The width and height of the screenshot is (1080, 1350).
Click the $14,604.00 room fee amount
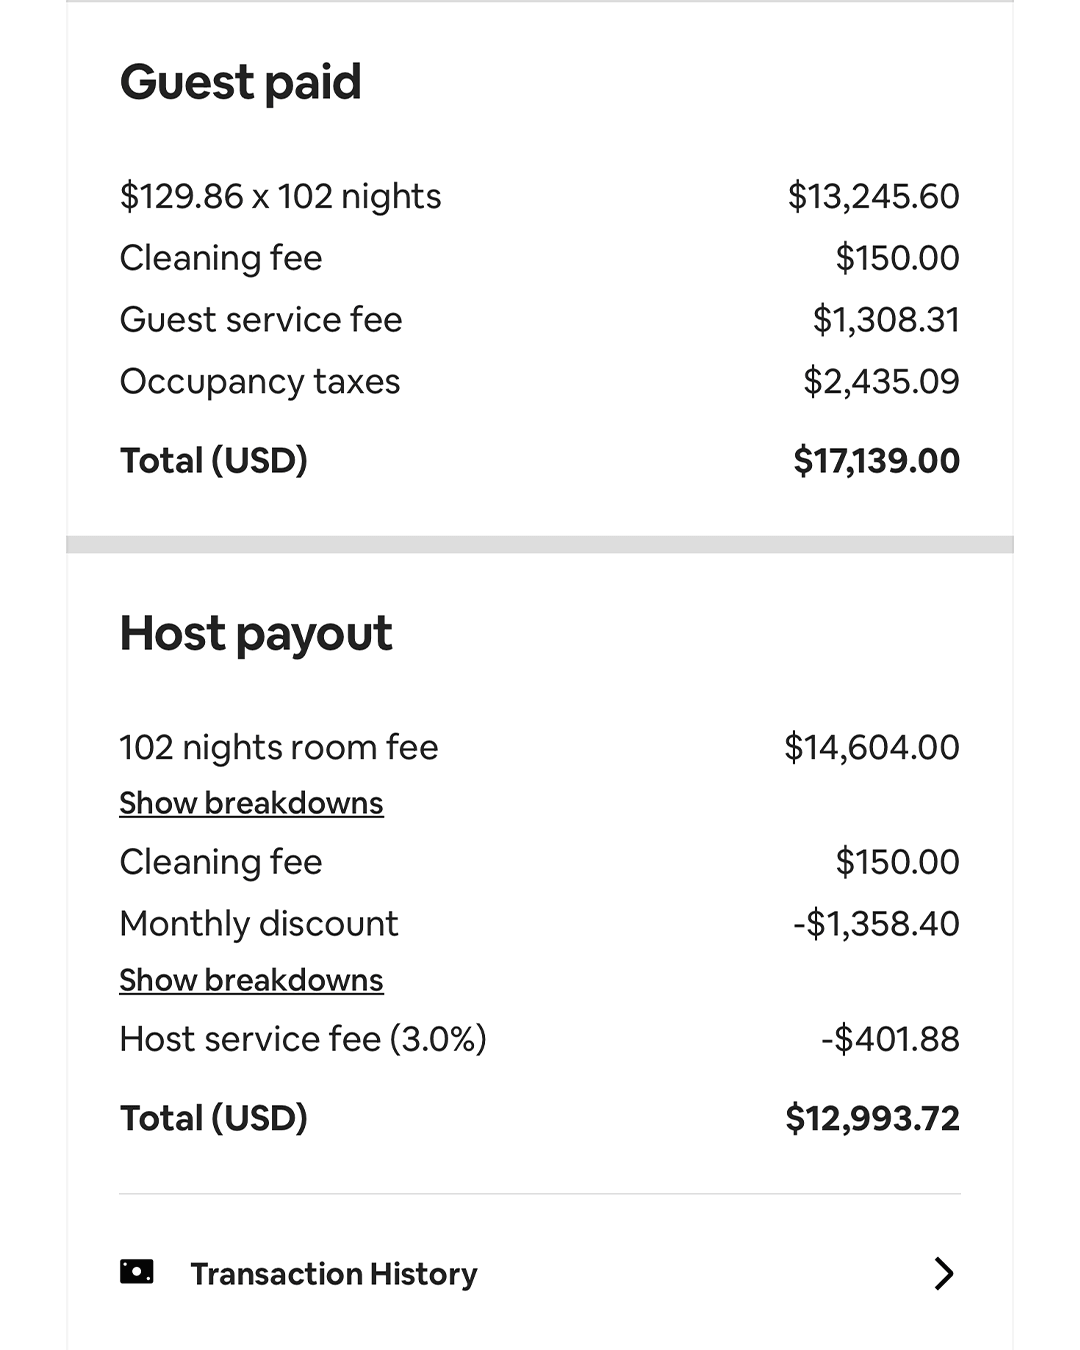click(871, 748)
